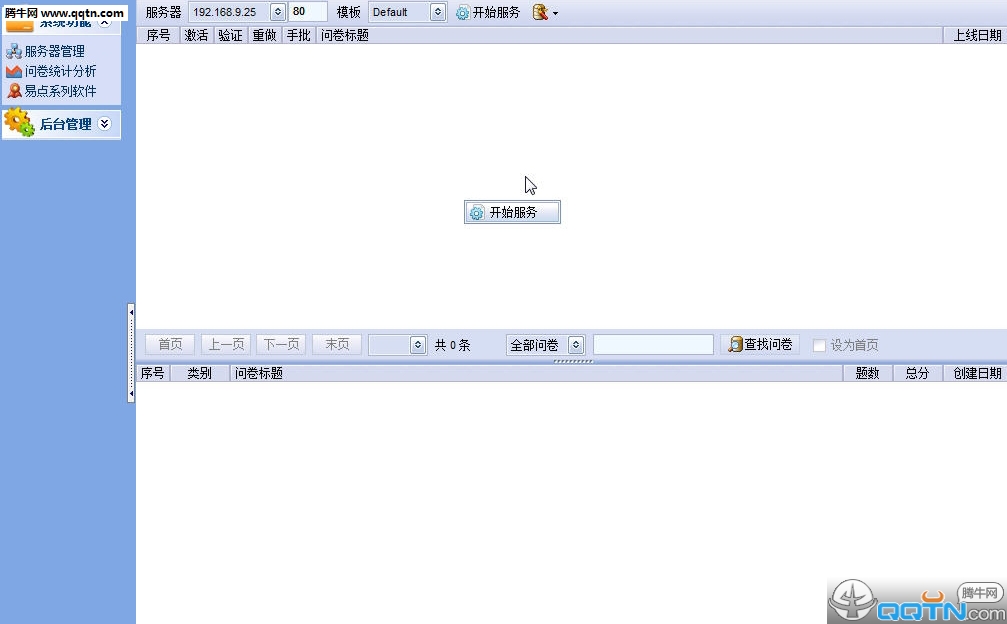Click the 开始服务 gear icon in the toolbar
Screen dimensions: 1007x624
(462, 12)
